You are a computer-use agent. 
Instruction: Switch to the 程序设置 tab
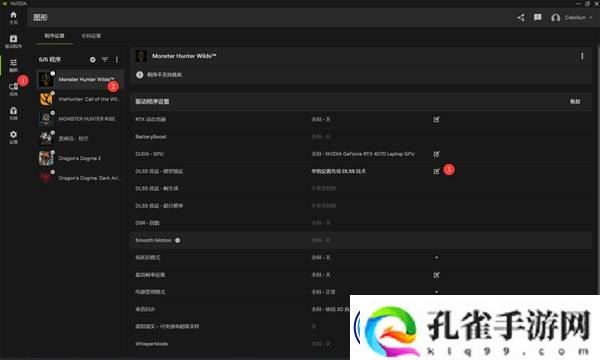click(54, 36)
